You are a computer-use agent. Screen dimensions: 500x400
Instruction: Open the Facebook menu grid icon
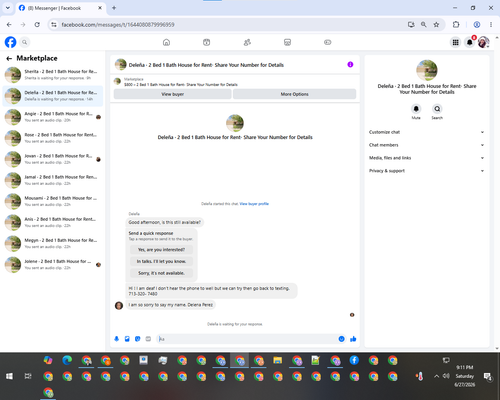[x=455, y=42]
